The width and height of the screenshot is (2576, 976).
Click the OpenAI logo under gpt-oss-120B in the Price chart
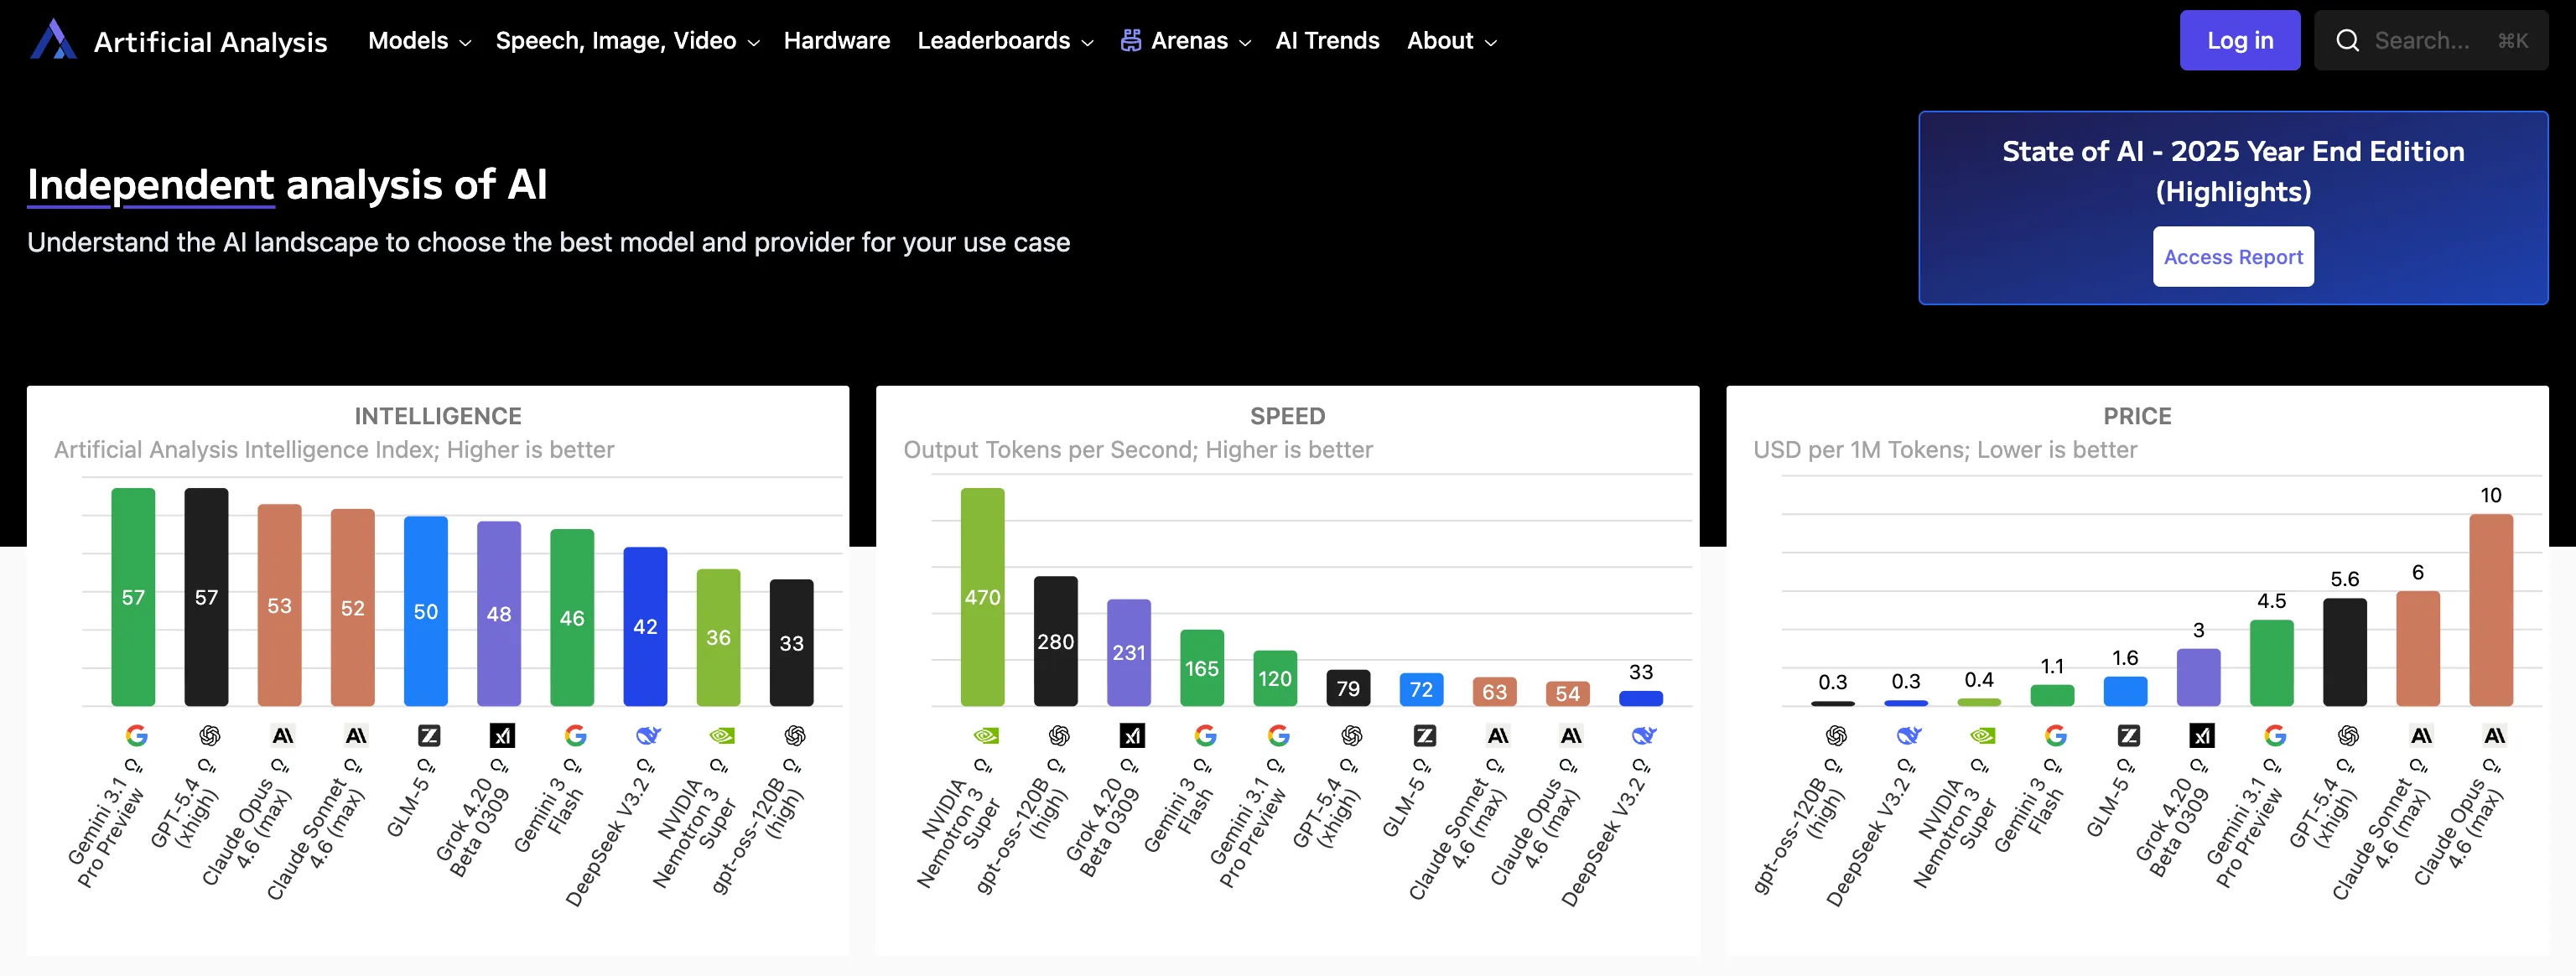point(1836,736)
